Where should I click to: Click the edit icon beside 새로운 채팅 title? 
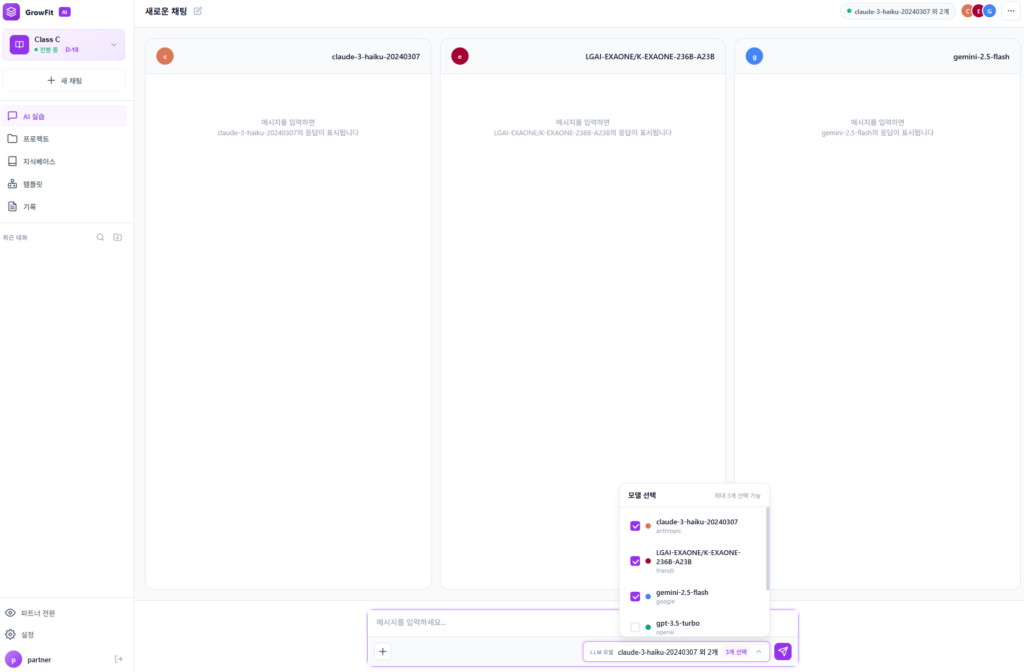198,11
